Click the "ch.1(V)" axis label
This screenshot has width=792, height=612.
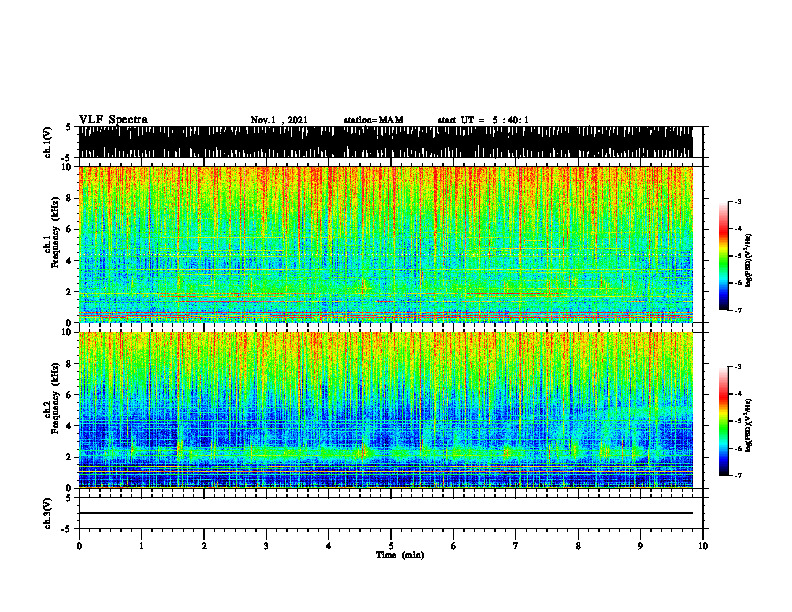48,142
